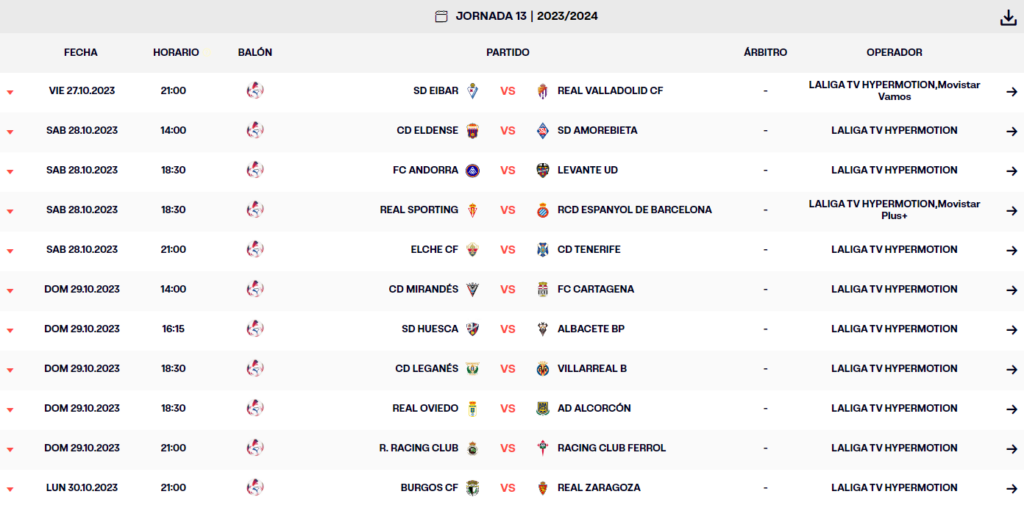Click the FECHA column header
Screen dimensions: 1024x508
click(x=81, y=52)
